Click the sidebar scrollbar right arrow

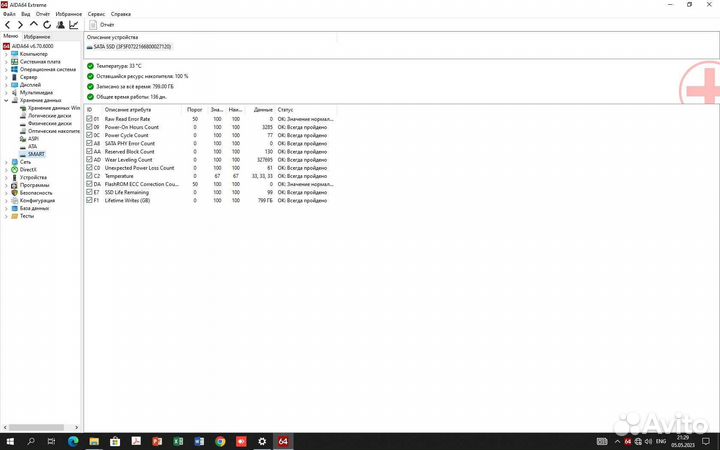click(77, 428)
